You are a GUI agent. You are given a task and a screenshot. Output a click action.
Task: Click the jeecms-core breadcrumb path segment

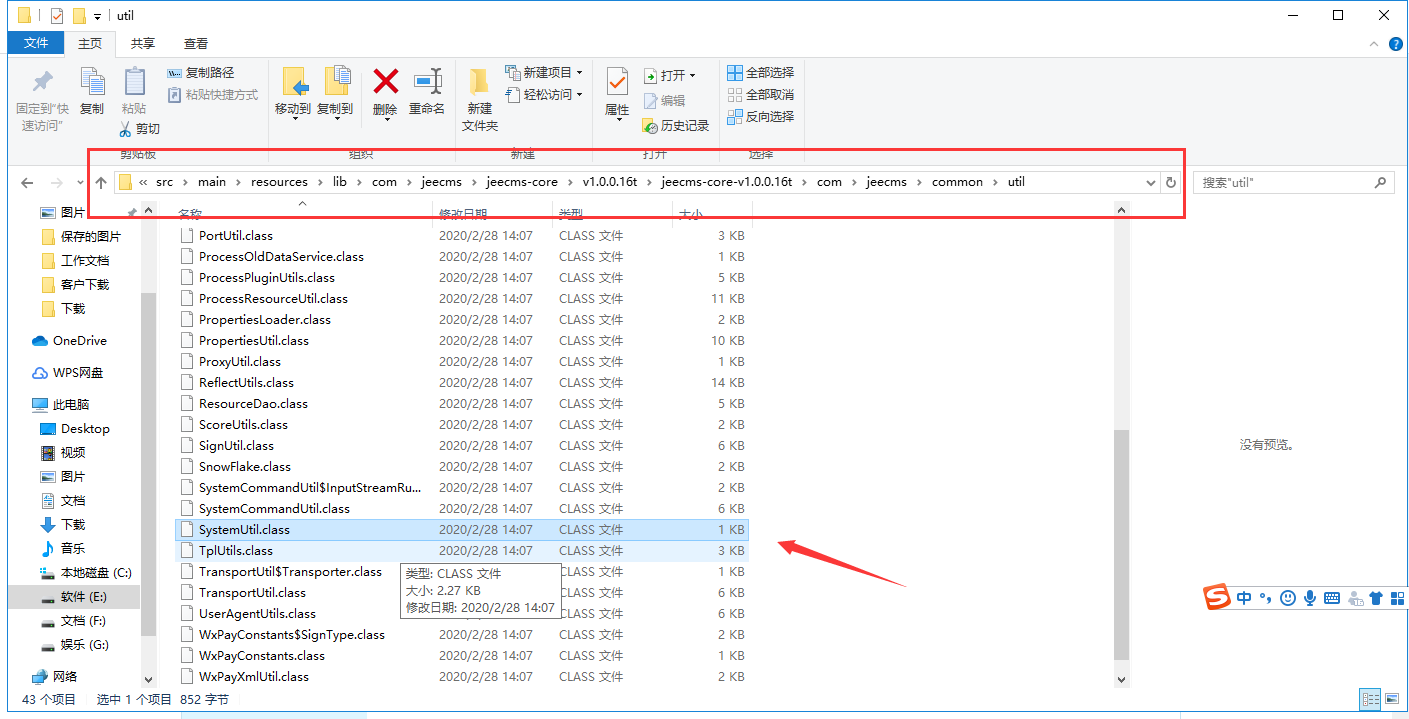(521, 182)
